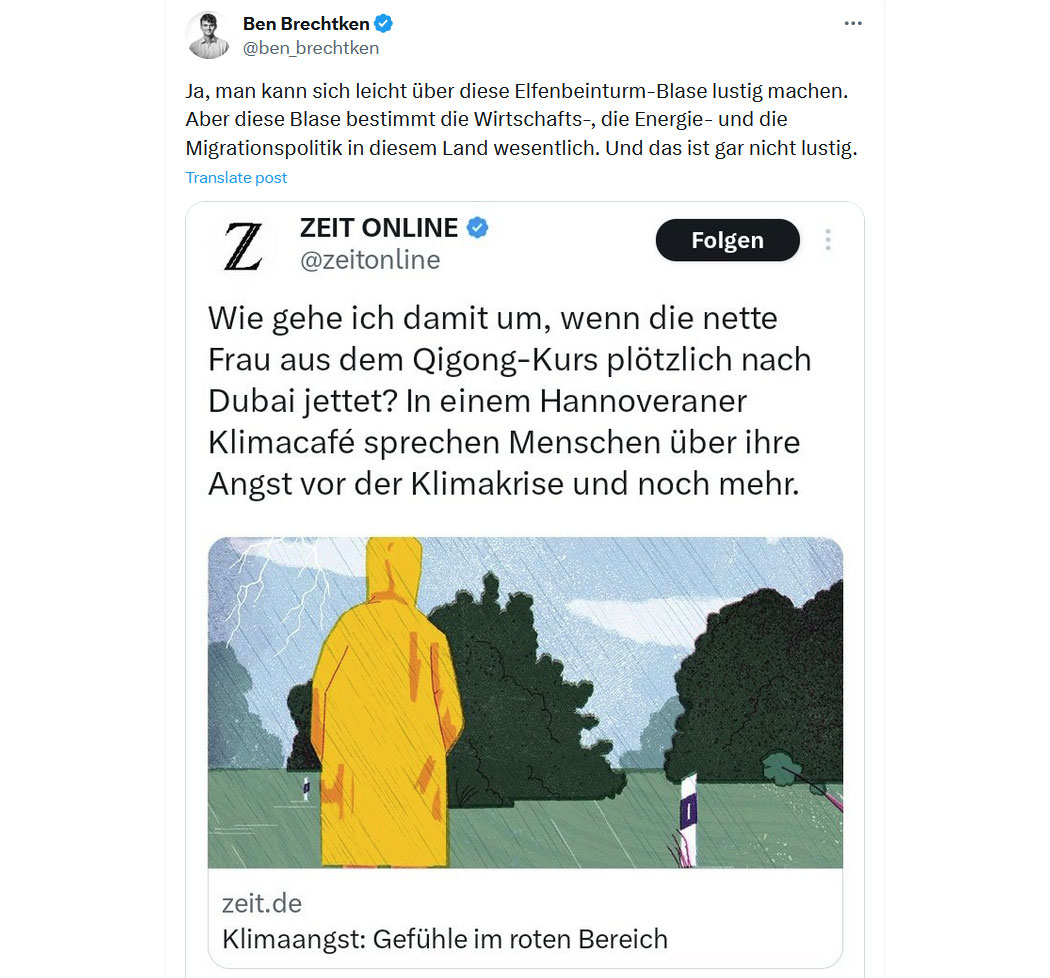Open the yellow raincoat illustration thumbnail
This screenshot has width=1050, height=978.
[525, 702]
